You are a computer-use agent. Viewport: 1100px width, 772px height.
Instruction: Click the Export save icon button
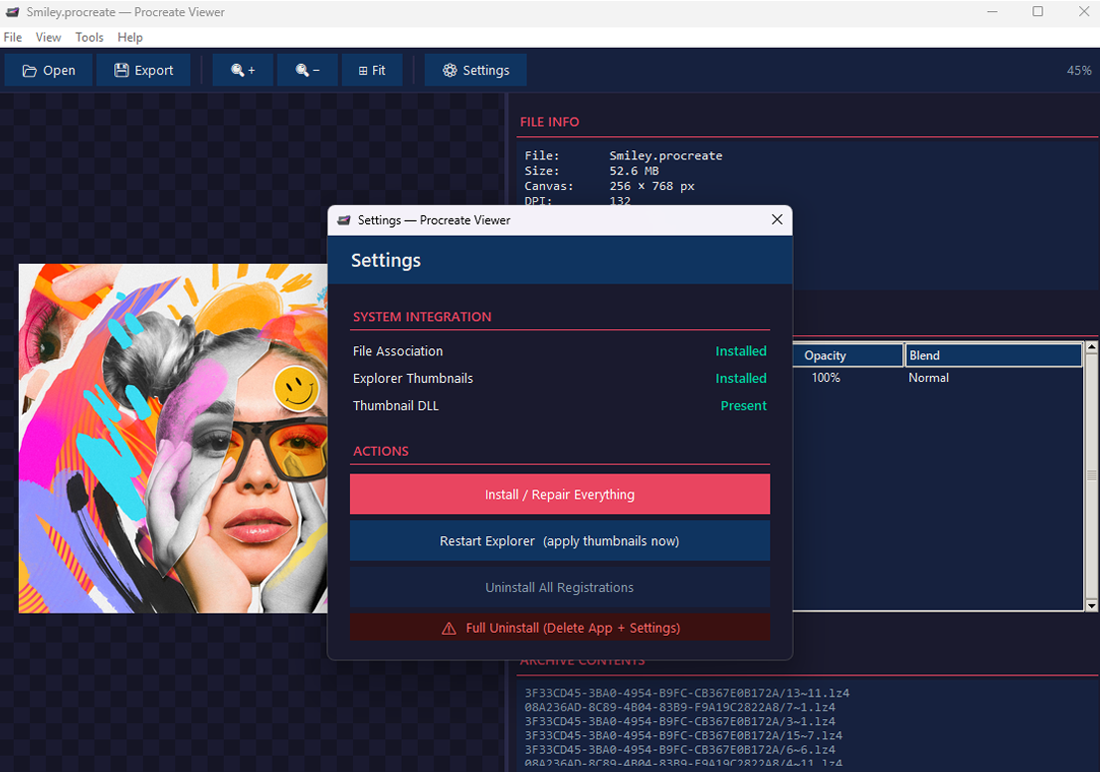point(143,70)
